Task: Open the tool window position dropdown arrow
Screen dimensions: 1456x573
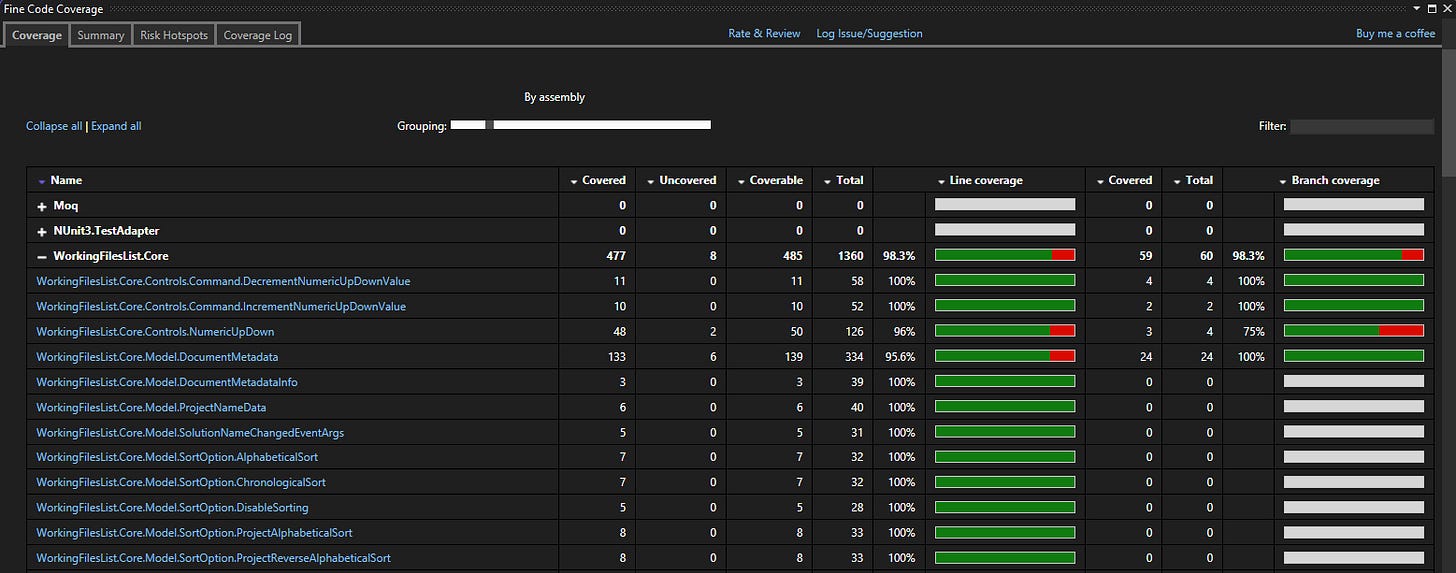Action: (1418, 8)
